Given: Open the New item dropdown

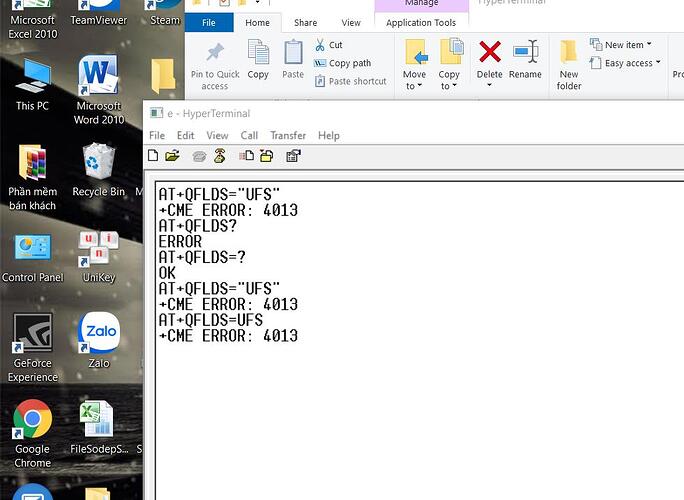Looking at the screenshot, I should click(620, 44).
